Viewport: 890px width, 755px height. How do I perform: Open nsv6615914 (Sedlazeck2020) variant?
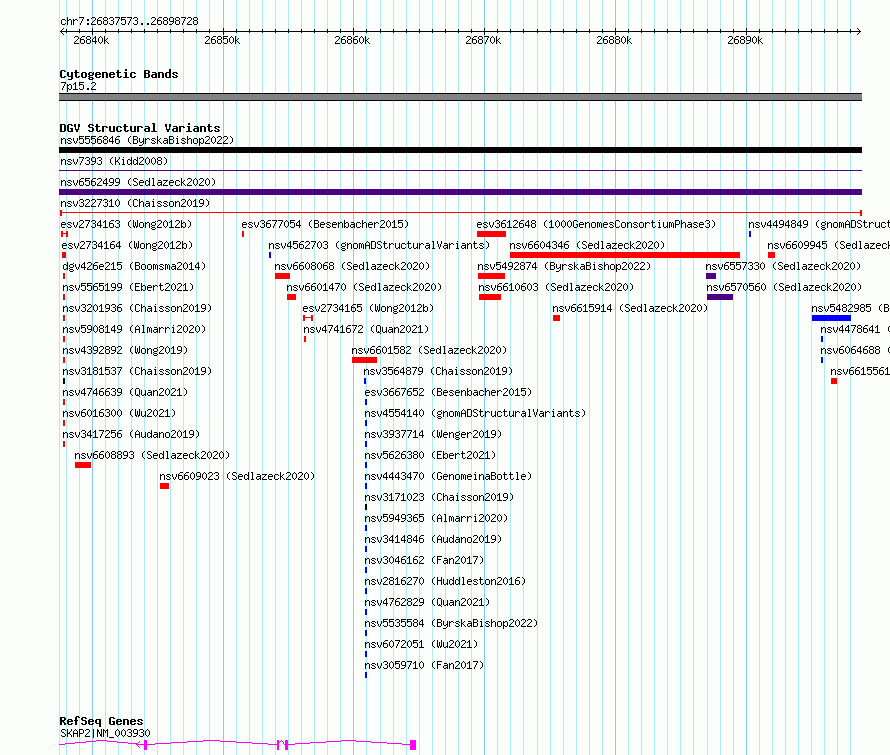(630, 308)
